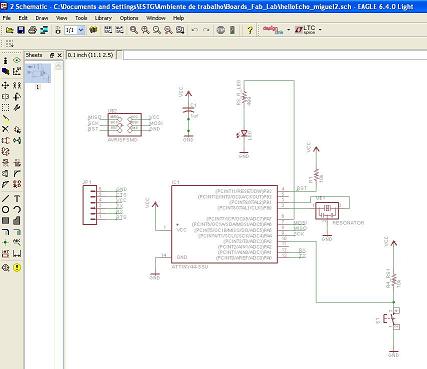
Task: Click the grid coordinates 0.1 inch display
Action: [91, 55]
